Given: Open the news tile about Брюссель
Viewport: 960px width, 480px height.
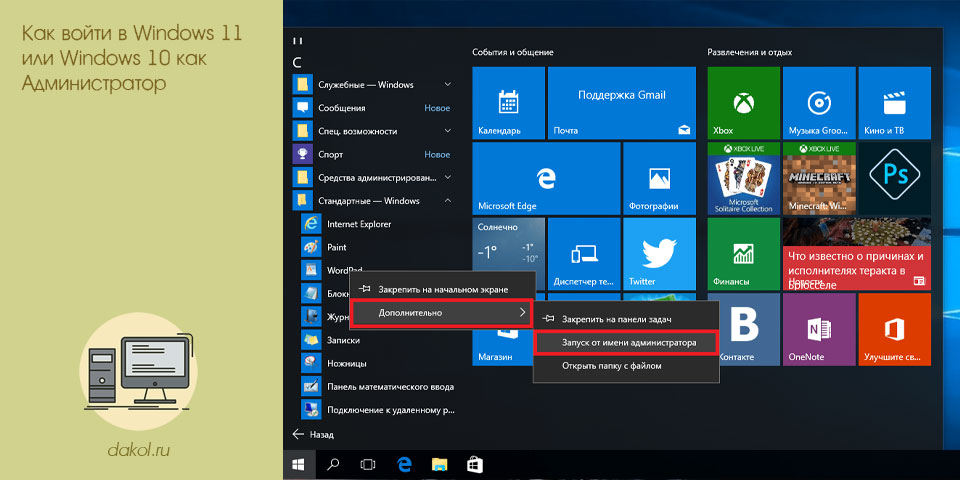Looking at the screenshot, I should pos(857,253).
